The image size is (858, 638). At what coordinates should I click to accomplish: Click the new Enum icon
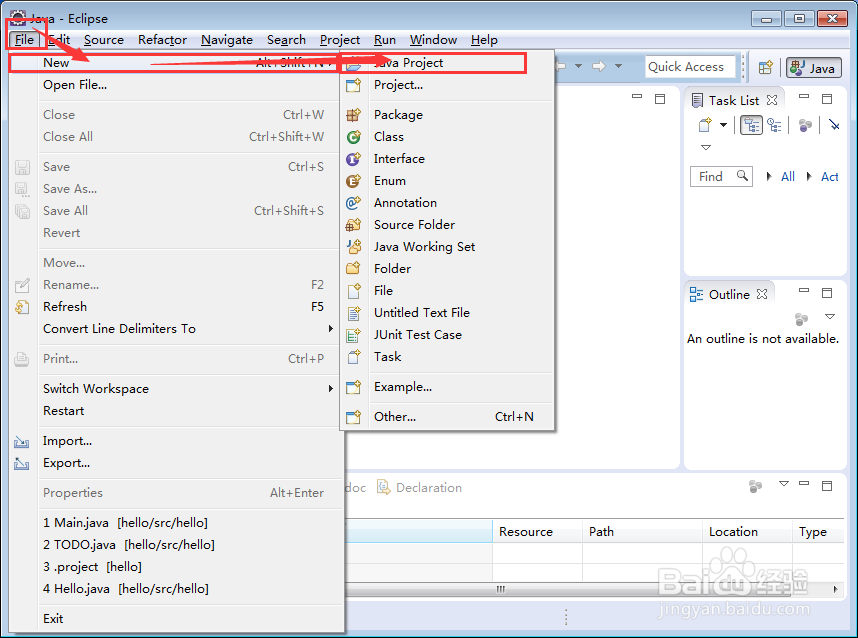[x=353, y=181]
